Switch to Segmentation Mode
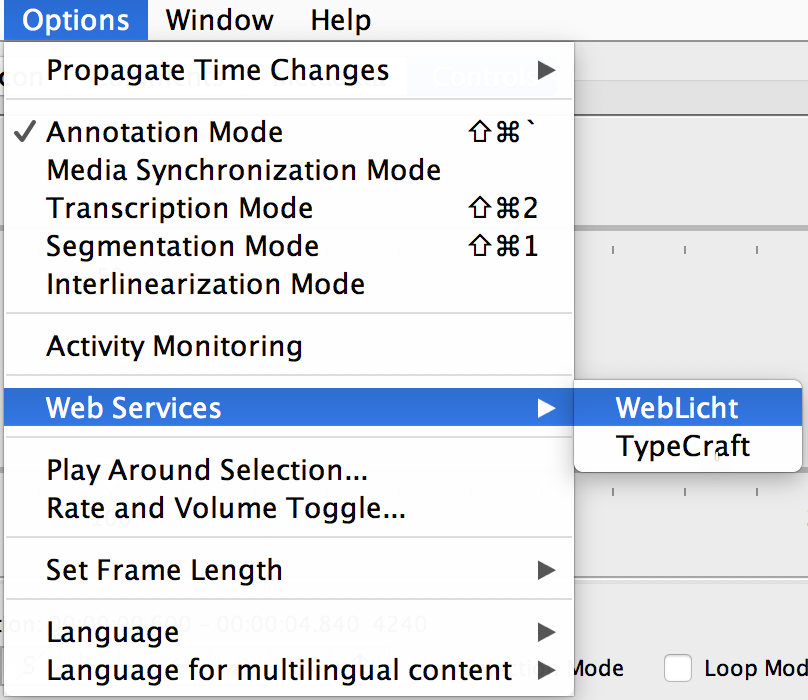Screen dimensions: 808x700 [289, 246]
